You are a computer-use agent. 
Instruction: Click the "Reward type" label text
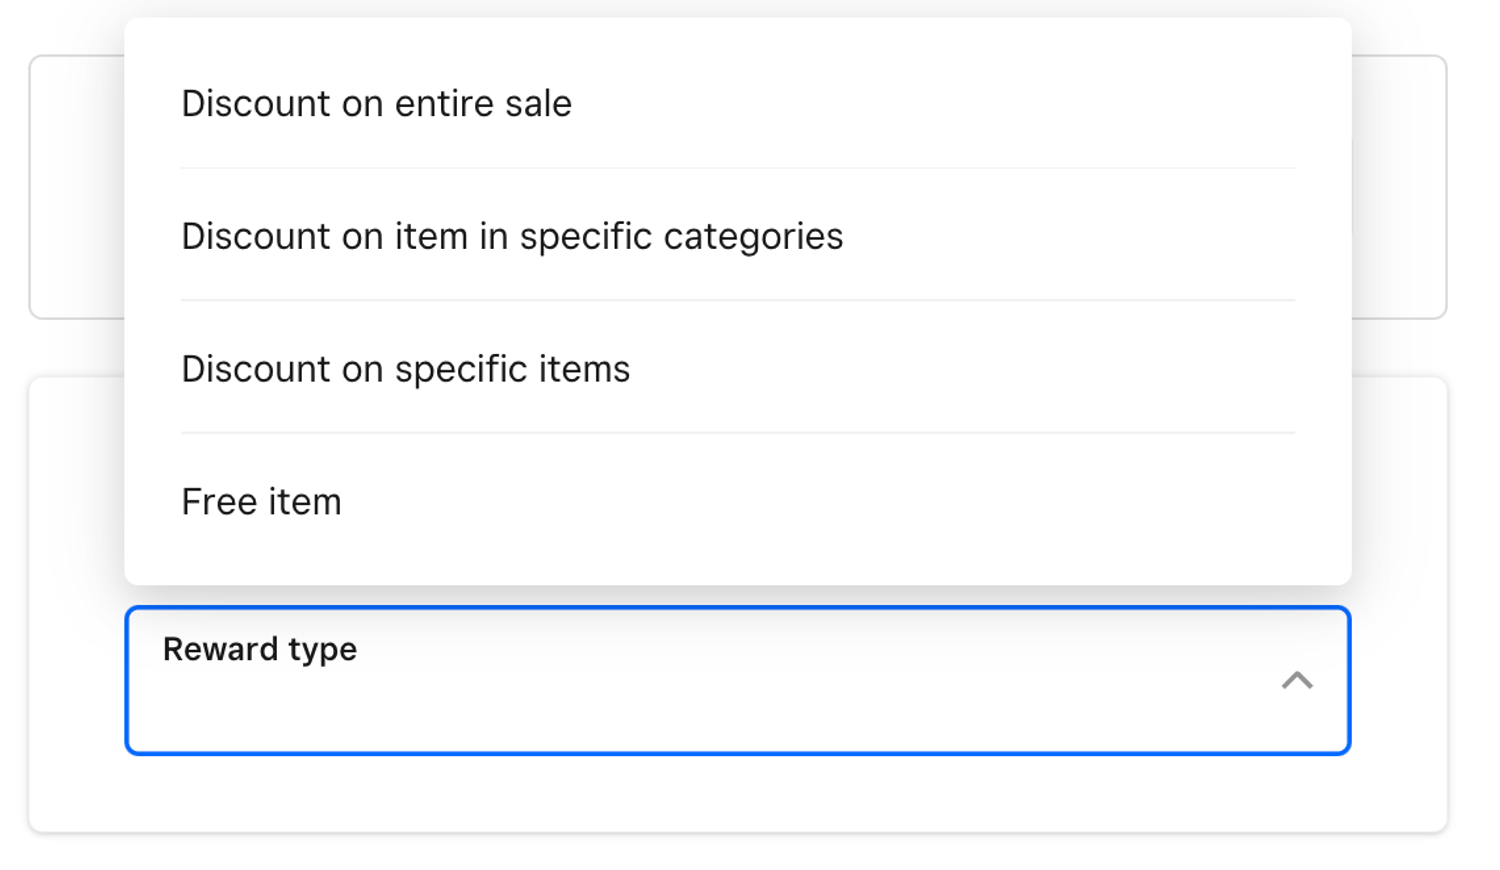coord(260,649)
